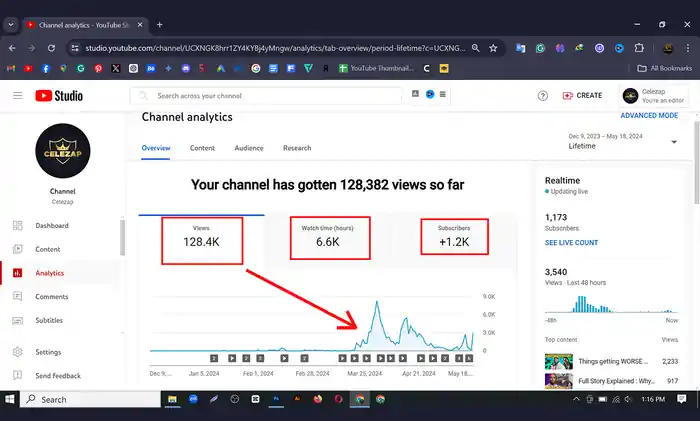The height and width of the screenshot is (421, 700).
Task: Open a new Chrome tab
Action: coord(159,25)
